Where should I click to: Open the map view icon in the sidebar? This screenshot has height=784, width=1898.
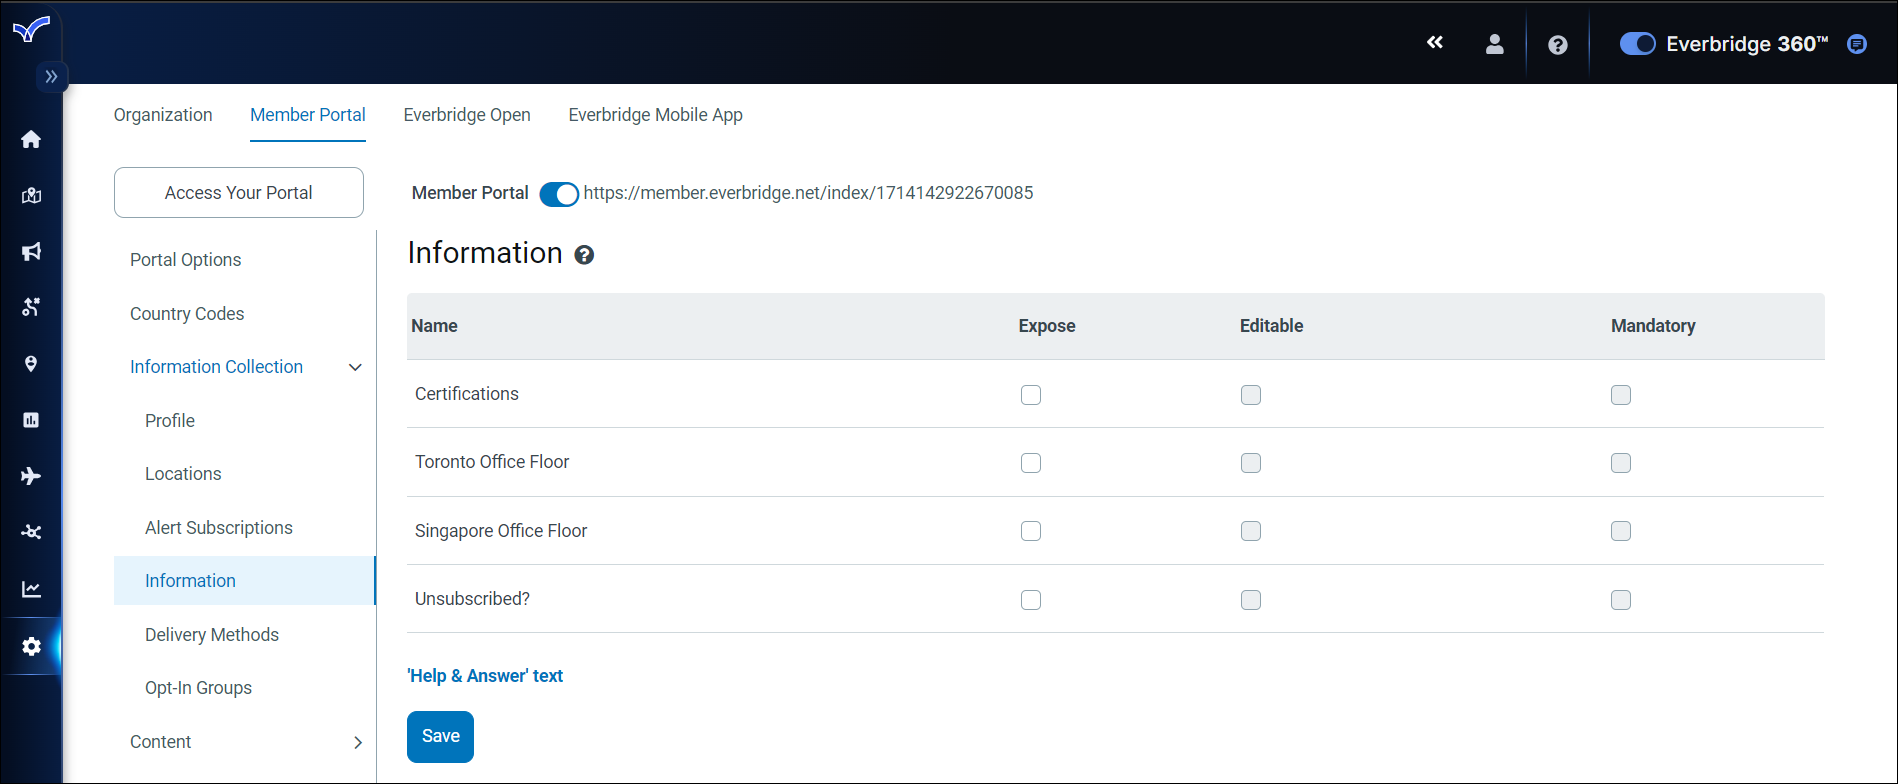pos(31,195)
